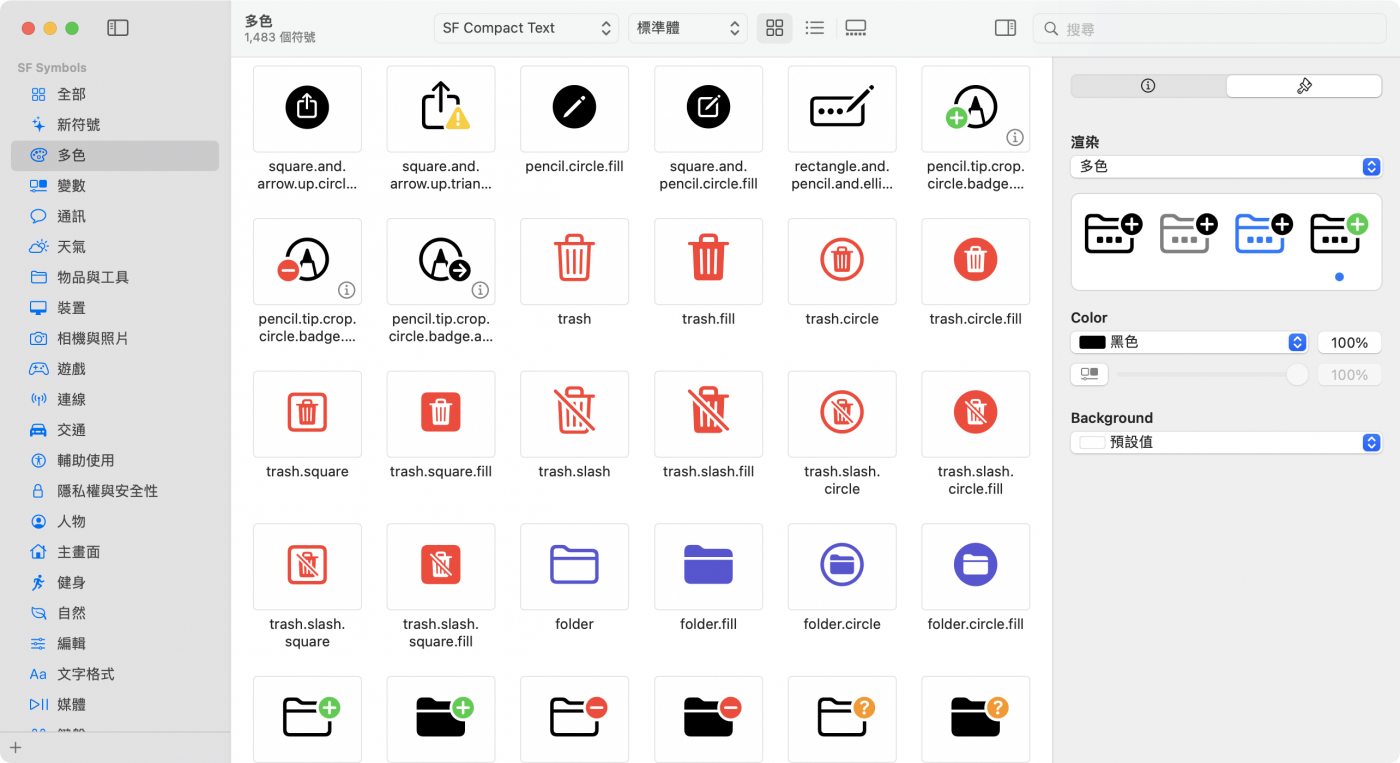Select trash.square.fill symbol tile
1400x763 pixels.
coord(441,414)
